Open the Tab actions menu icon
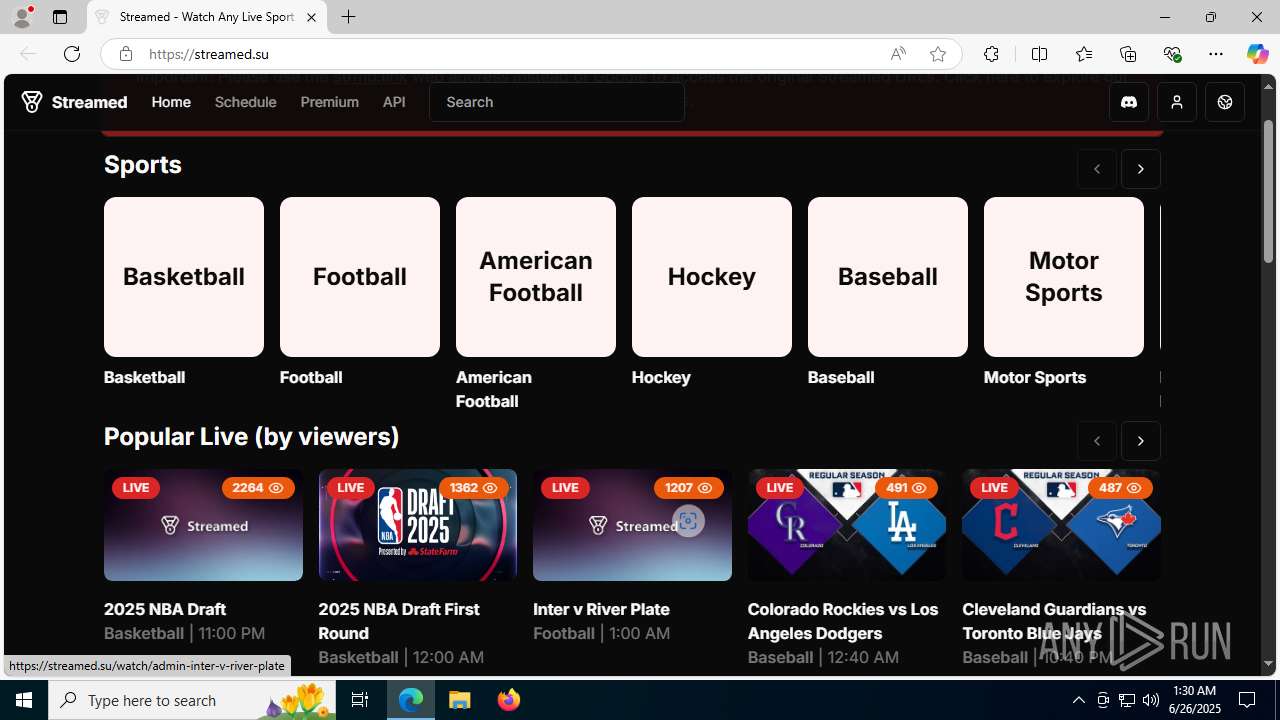Screen dimensions: 1280x720 (60, 17)
